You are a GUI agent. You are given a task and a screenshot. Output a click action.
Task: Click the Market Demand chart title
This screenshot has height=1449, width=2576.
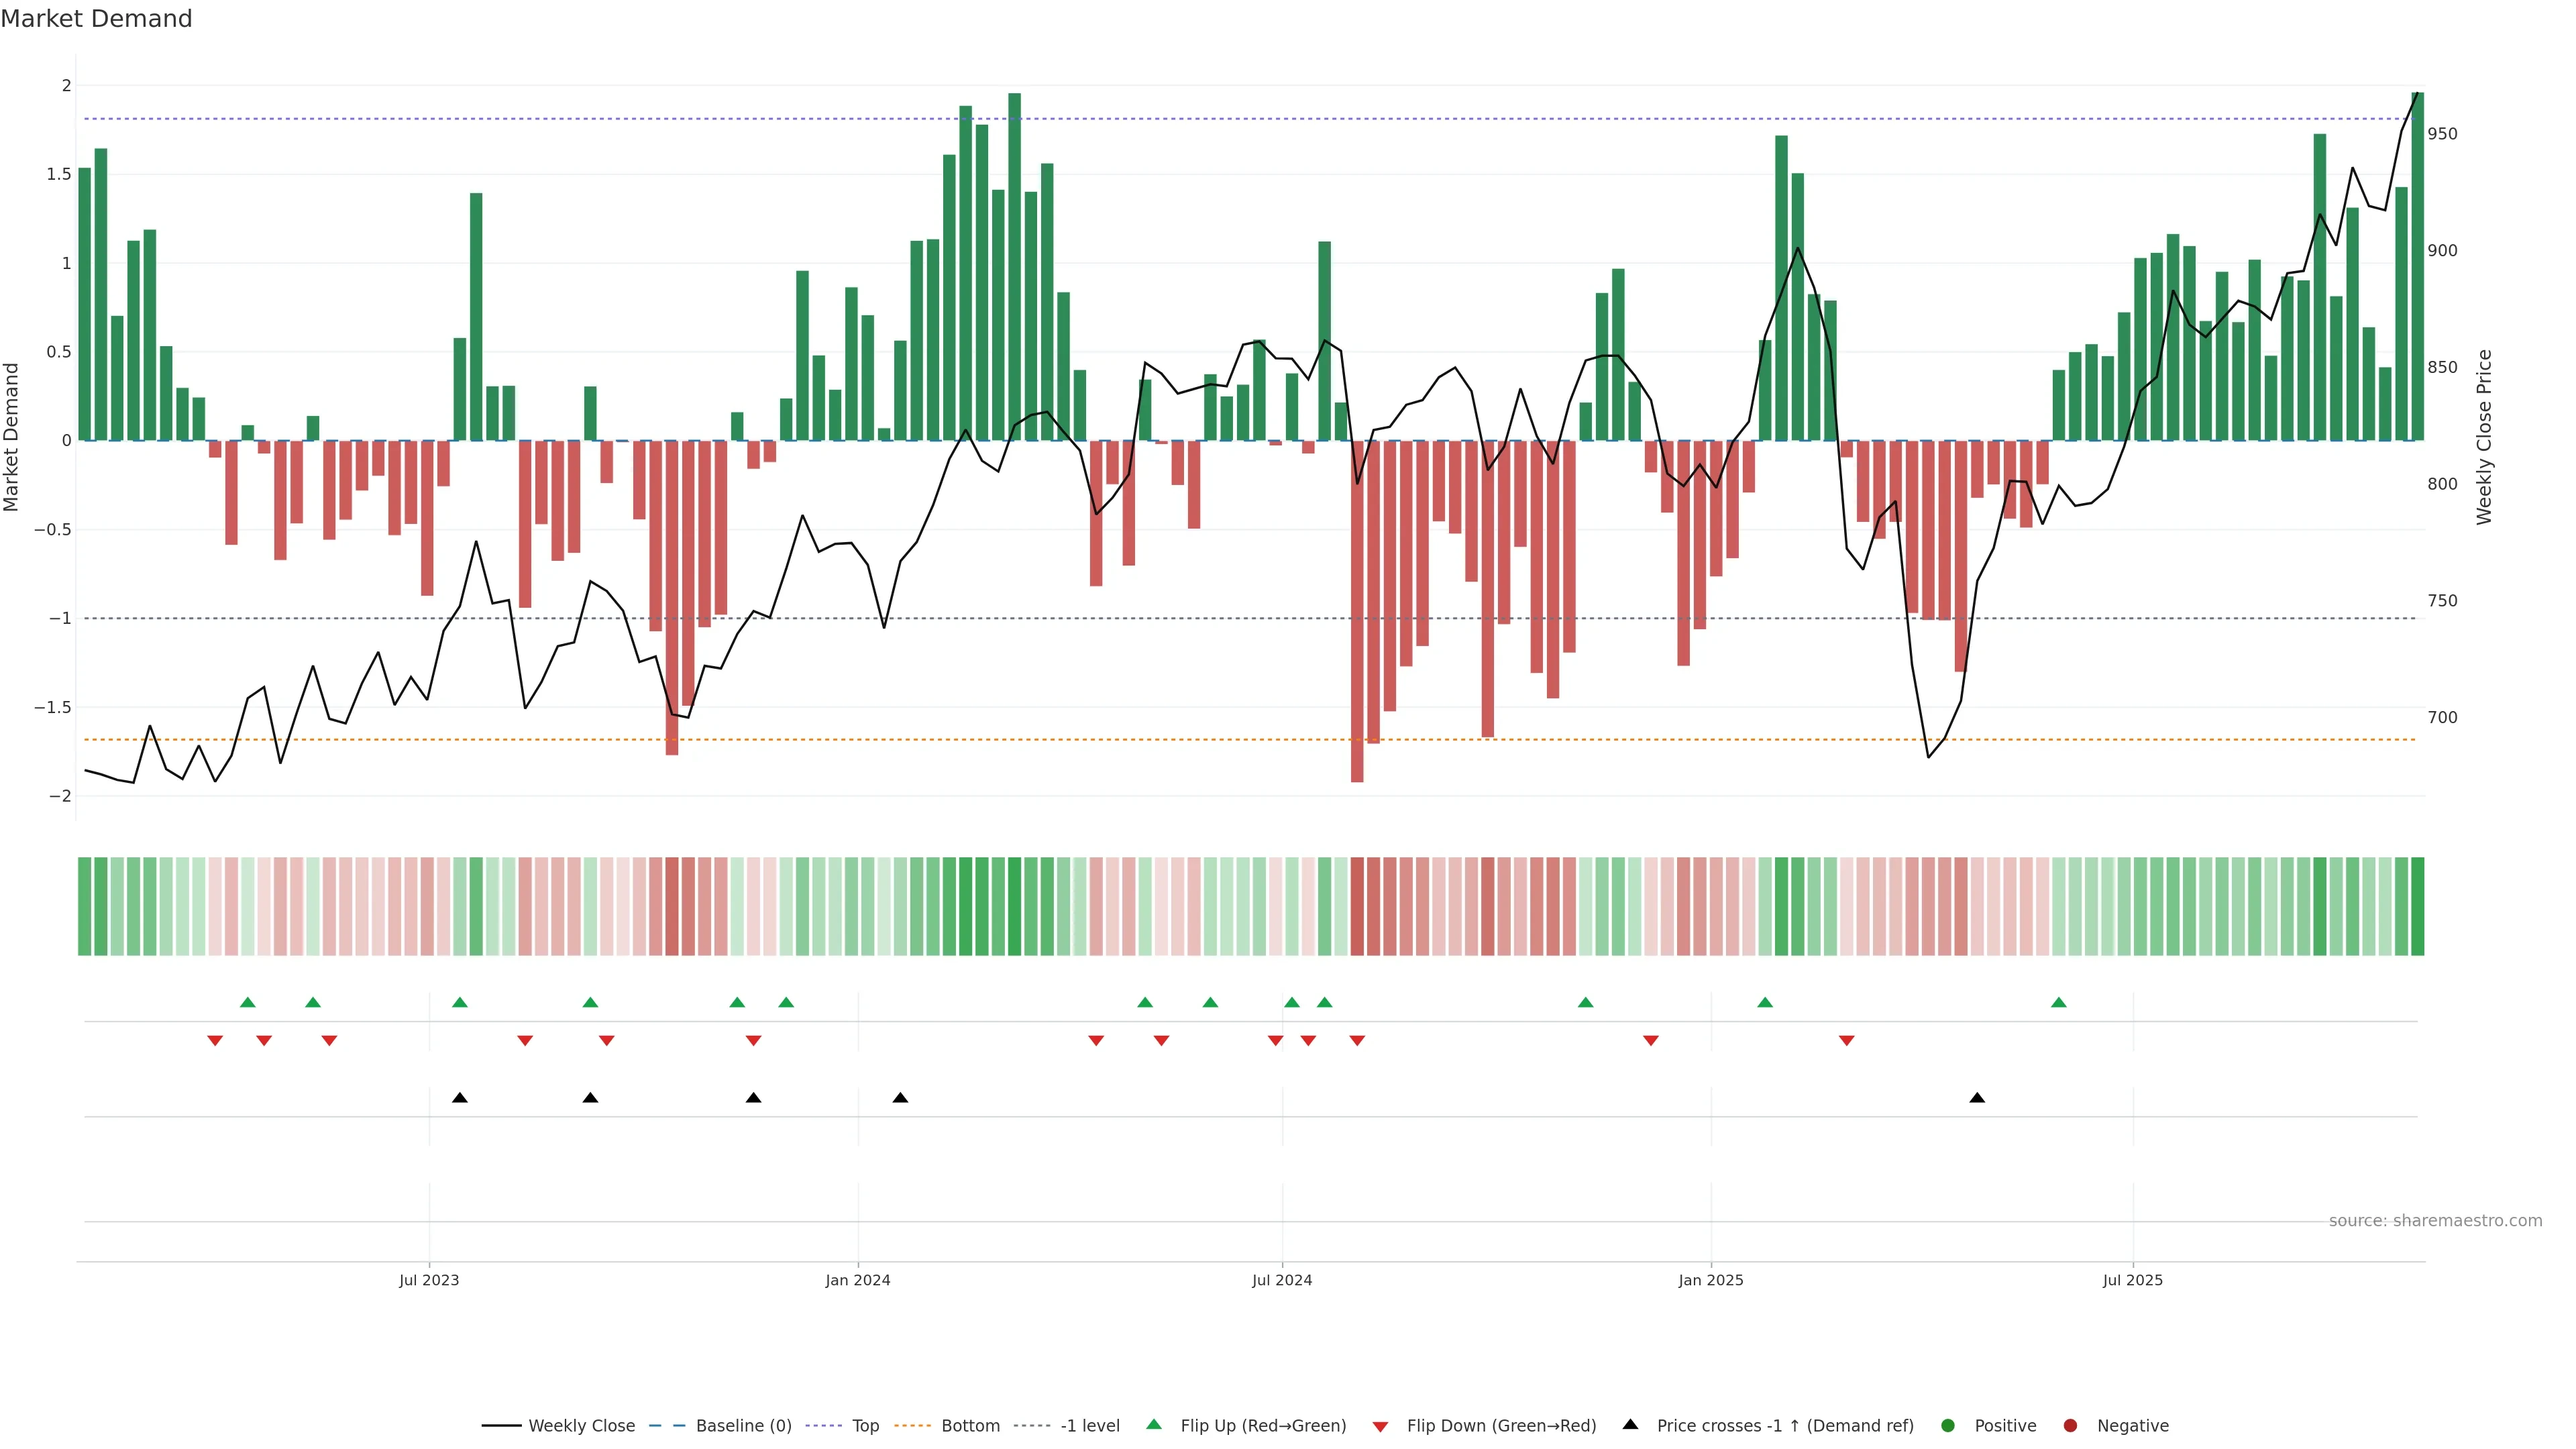[96, 19]
